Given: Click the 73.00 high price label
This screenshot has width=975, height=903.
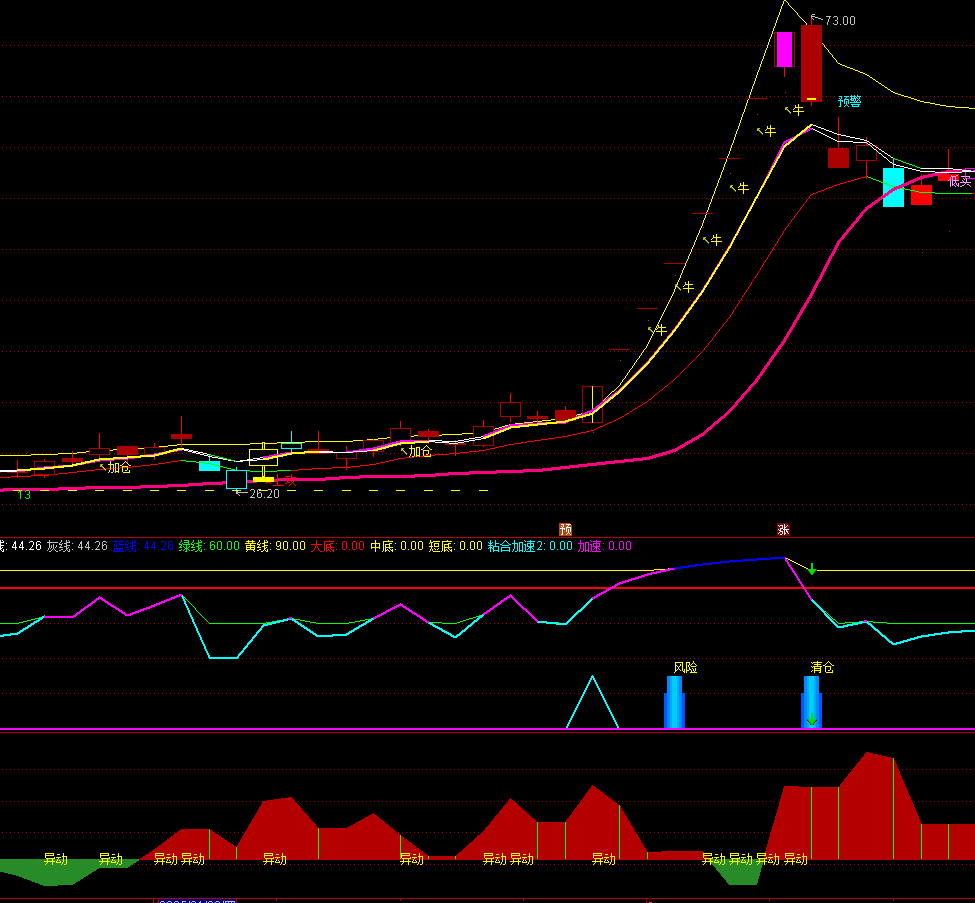Looking at the screenshot, I should click(839, 21).
